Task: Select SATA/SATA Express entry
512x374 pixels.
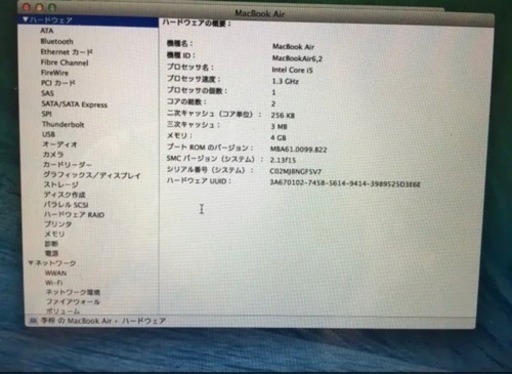Action: (x=74, y=104)
